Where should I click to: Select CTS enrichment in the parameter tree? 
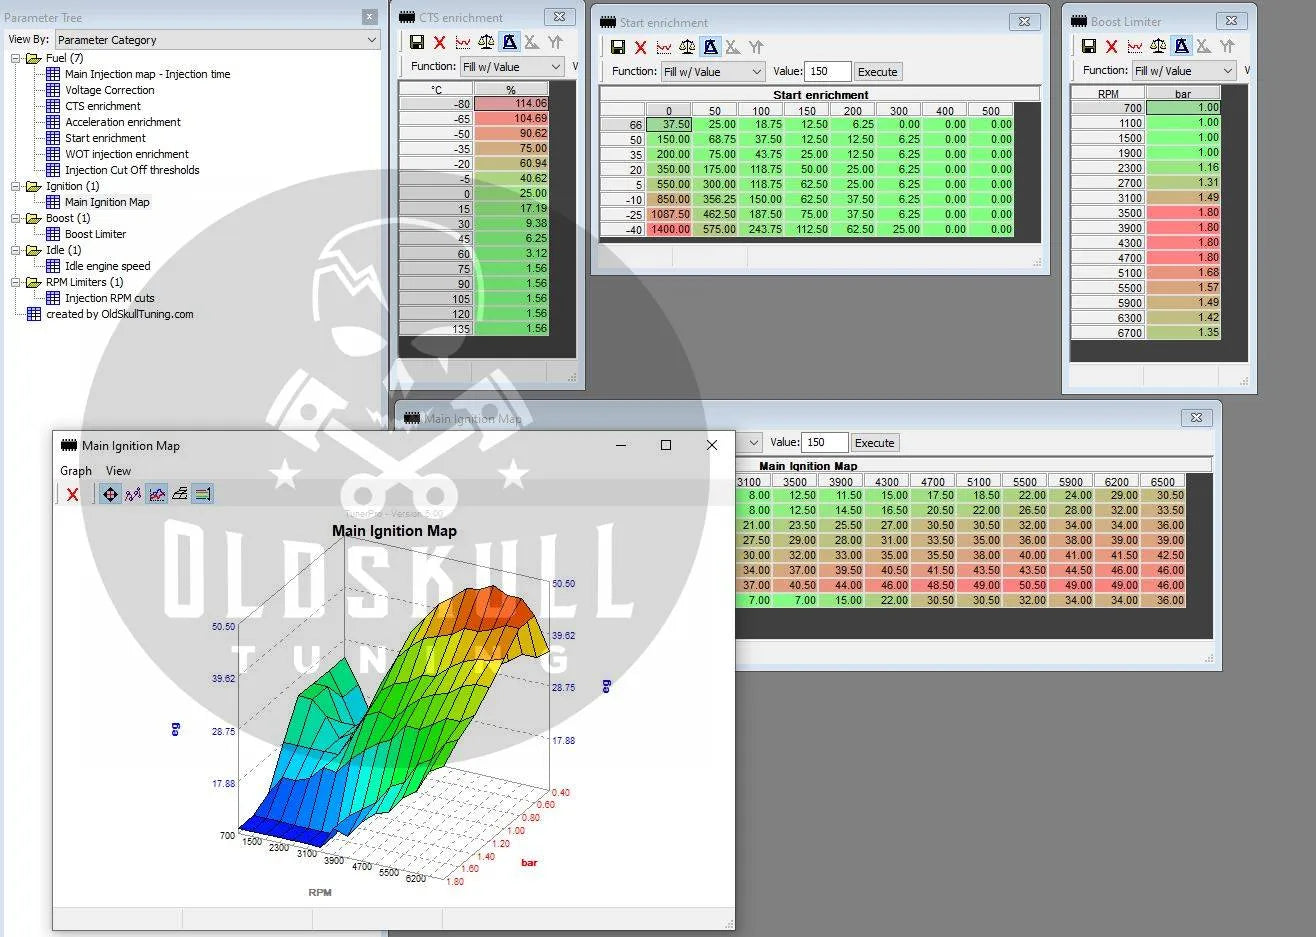[103, 106]
